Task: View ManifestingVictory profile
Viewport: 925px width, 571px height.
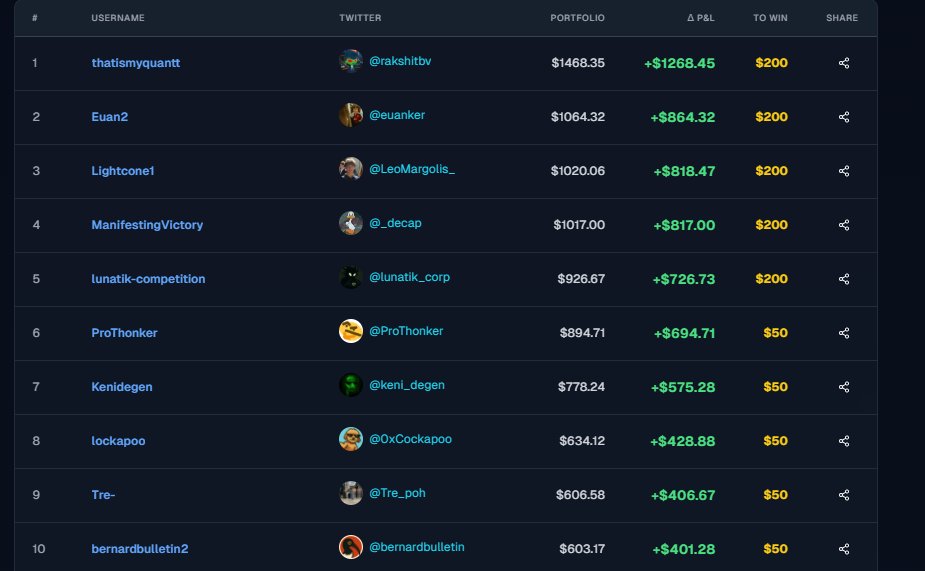Action: pos(147,225)
